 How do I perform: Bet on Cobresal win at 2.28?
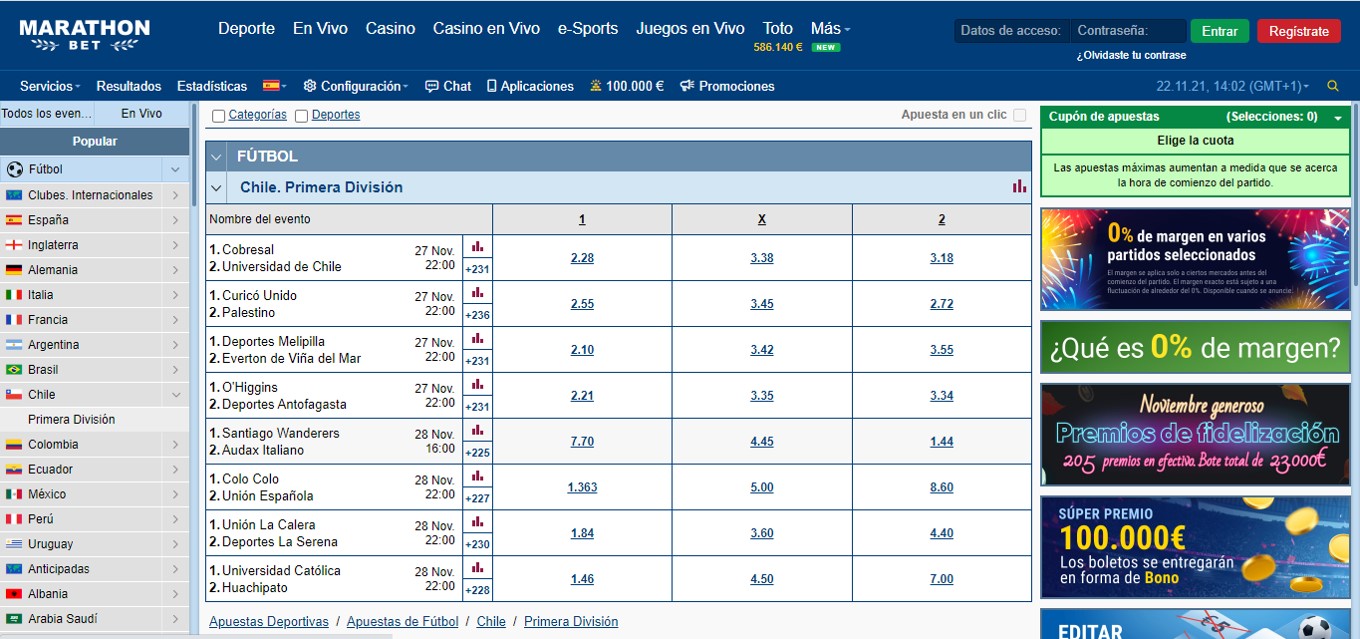(582, 258)
